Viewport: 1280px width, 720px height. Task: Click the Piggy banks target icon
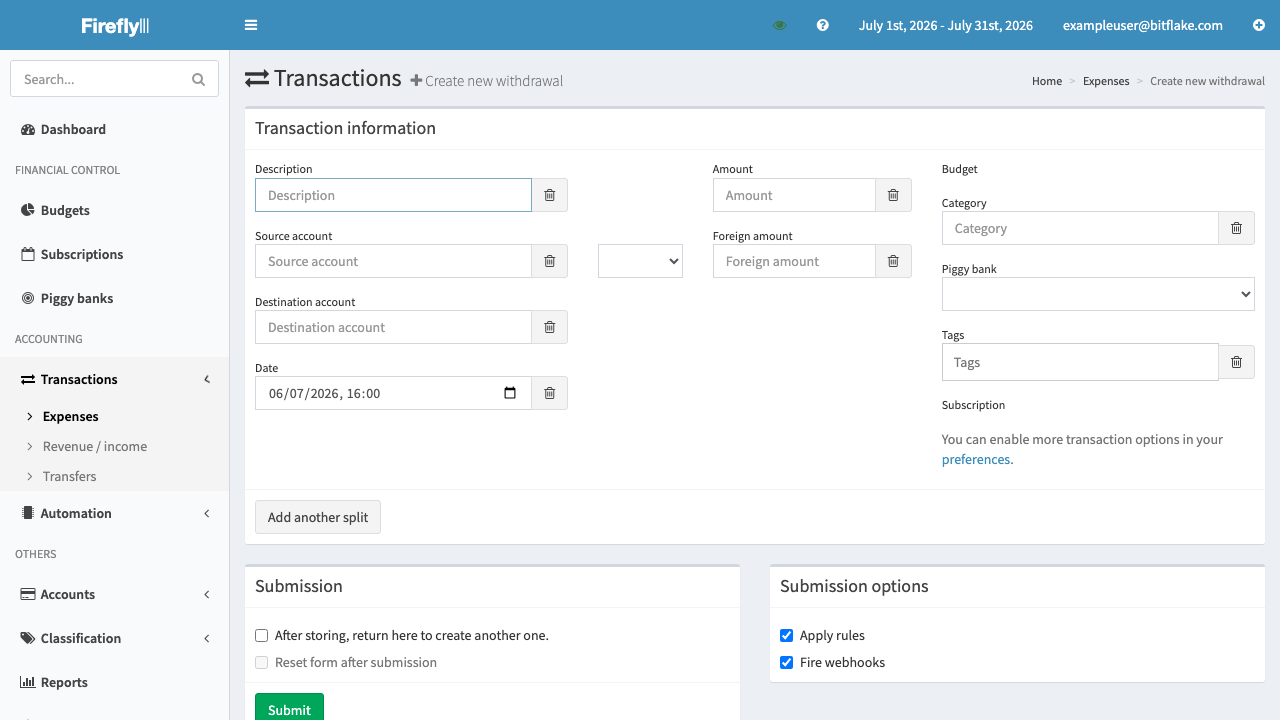[28, 298]
